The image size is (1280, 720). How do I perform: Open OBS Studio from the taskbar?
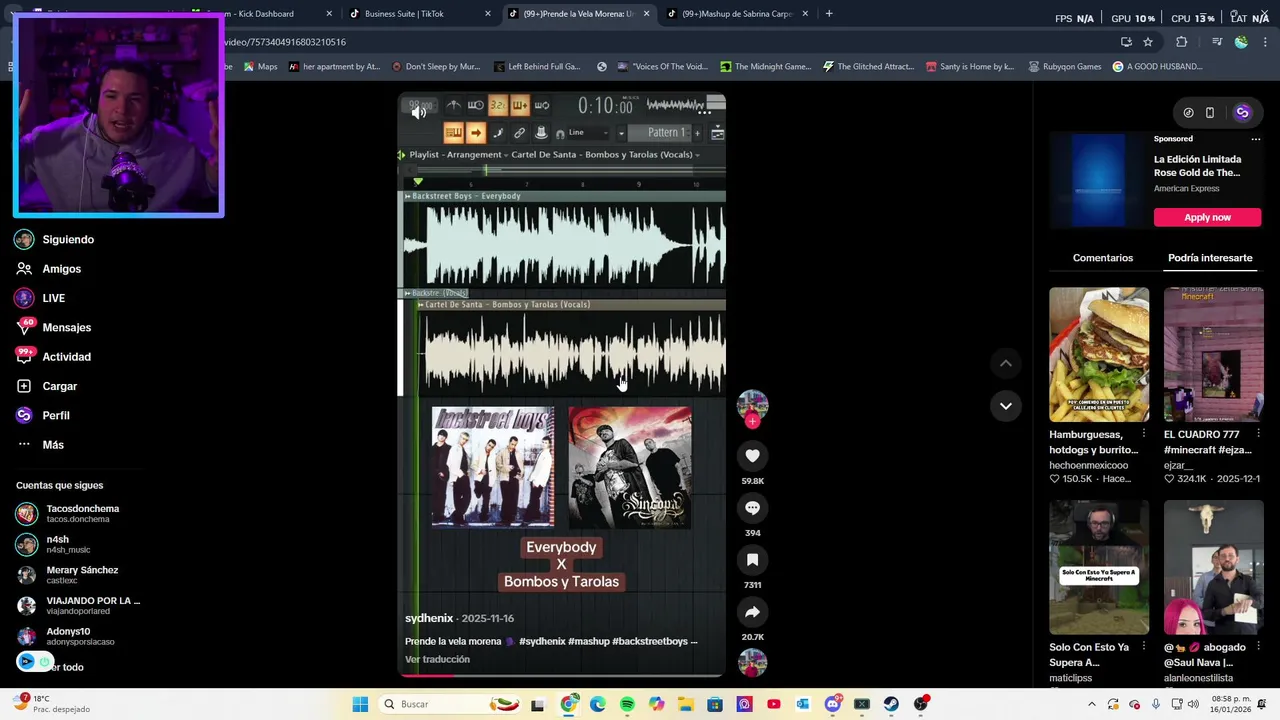pos(920,704)
